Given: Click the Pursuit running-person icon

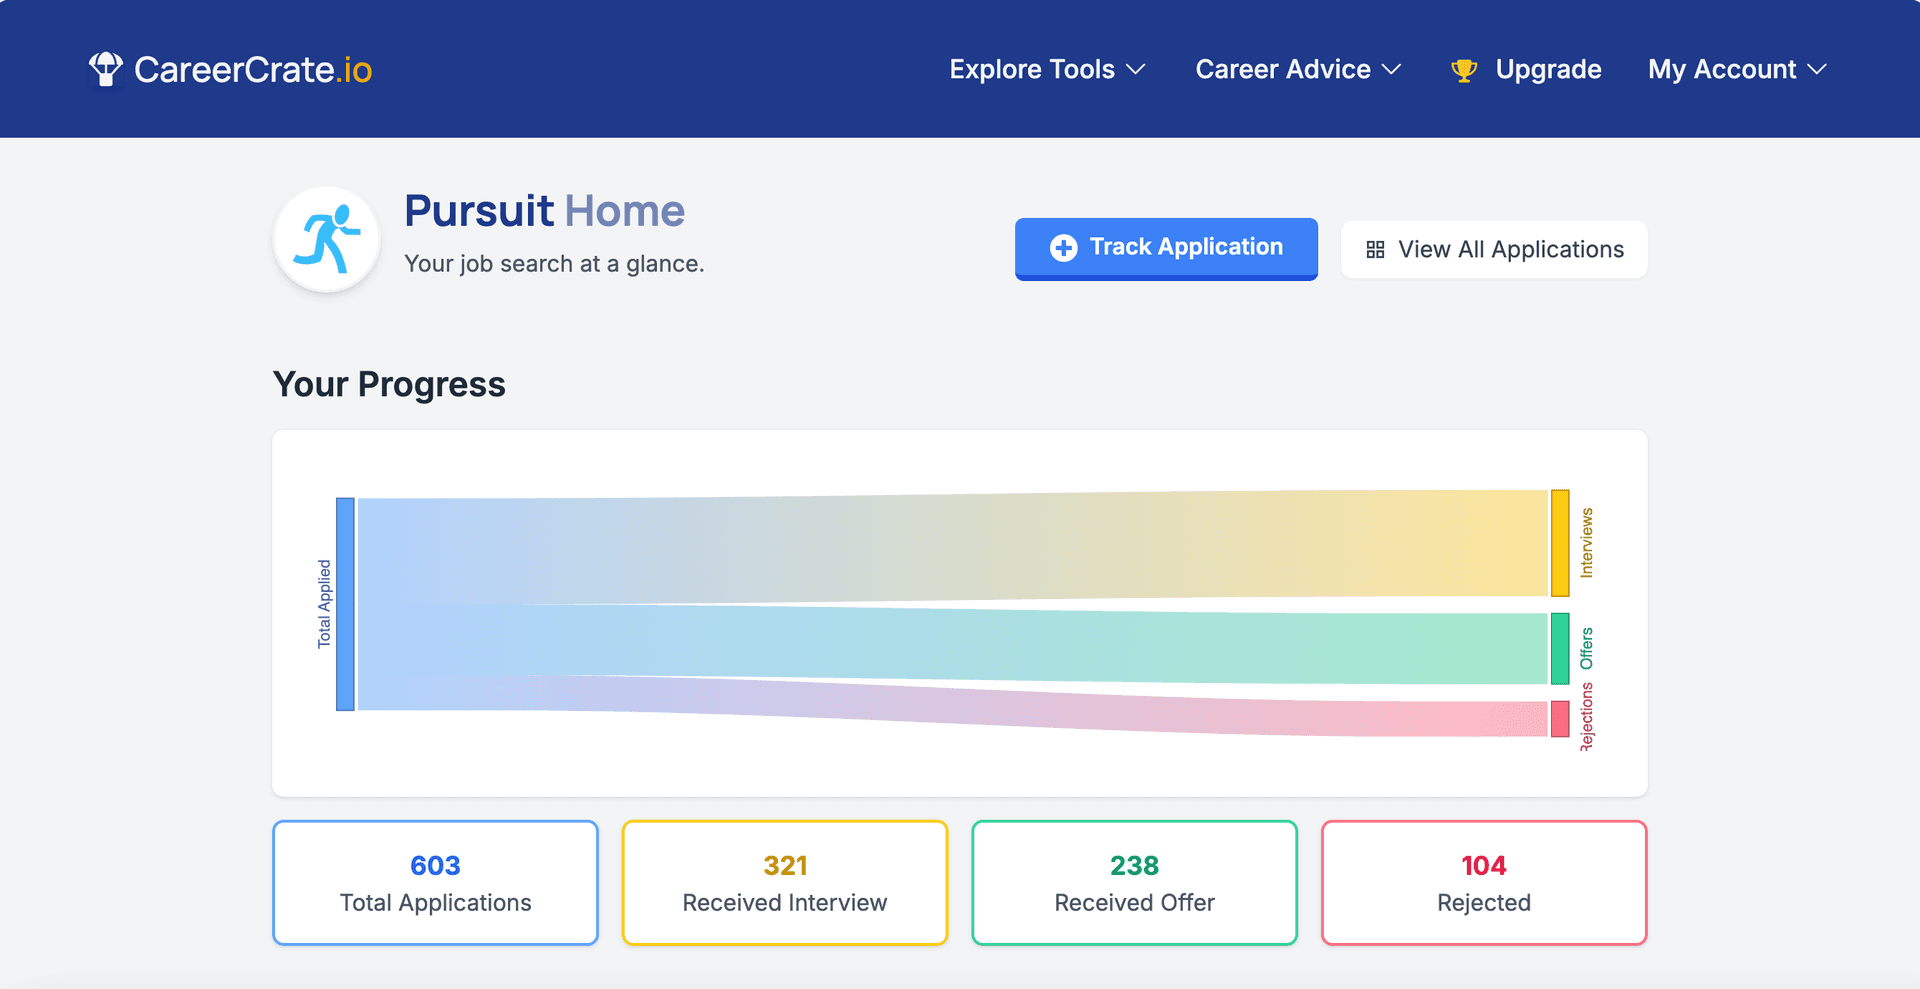Looking at the screenshot, I should click(x=326, y=239).
